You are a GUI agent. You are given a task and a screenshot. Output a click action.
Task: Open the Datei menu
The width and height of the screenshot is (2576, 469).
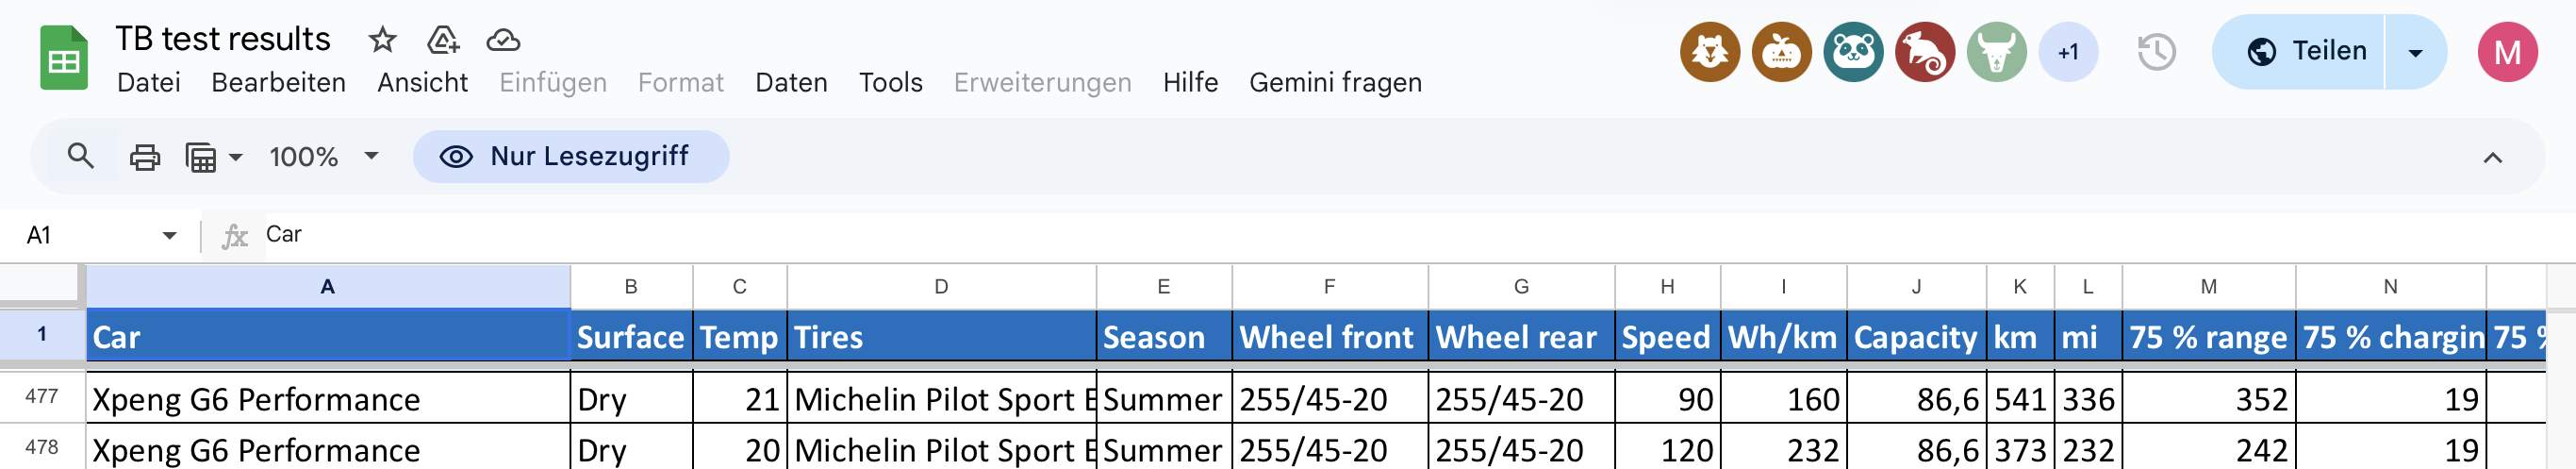click(148, 83)
